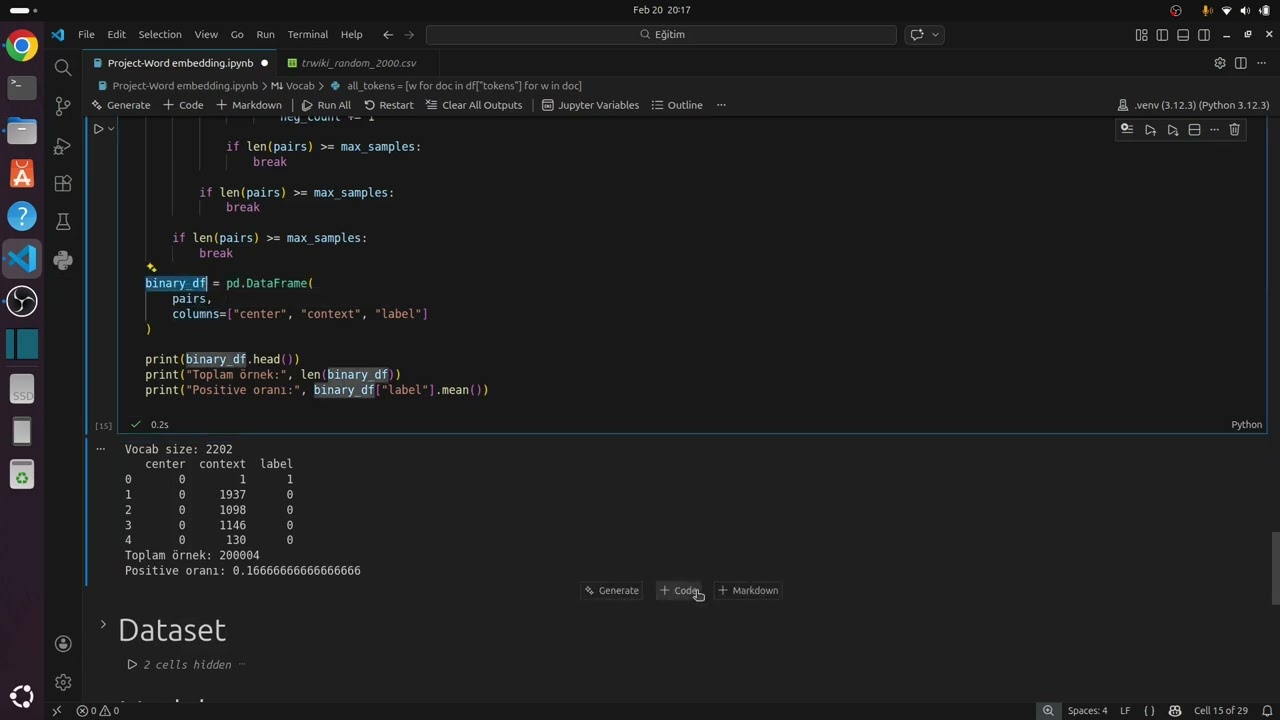Image resolution: width=1280 pixels, height=720 pixels.
Task: Open the Terminal icon in the Ubuntu dock
Action: [22, 87]
